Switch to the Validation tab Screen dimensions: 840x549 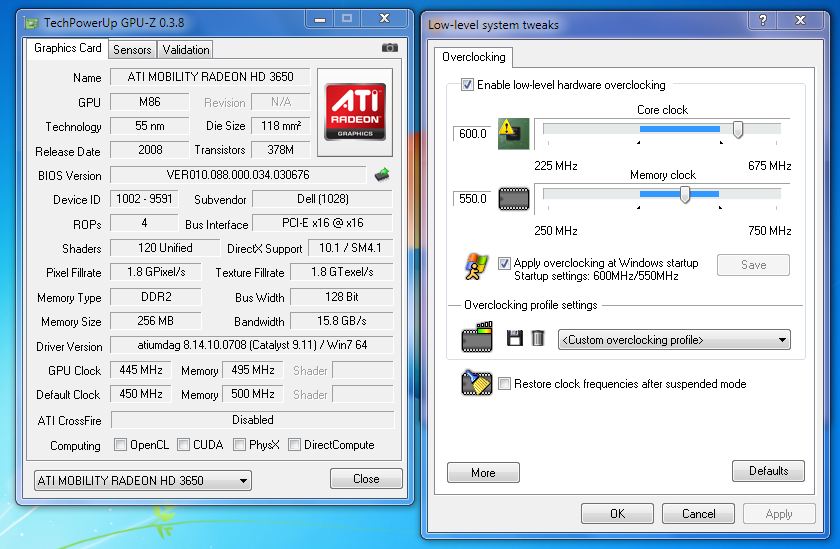coord(186,50)
